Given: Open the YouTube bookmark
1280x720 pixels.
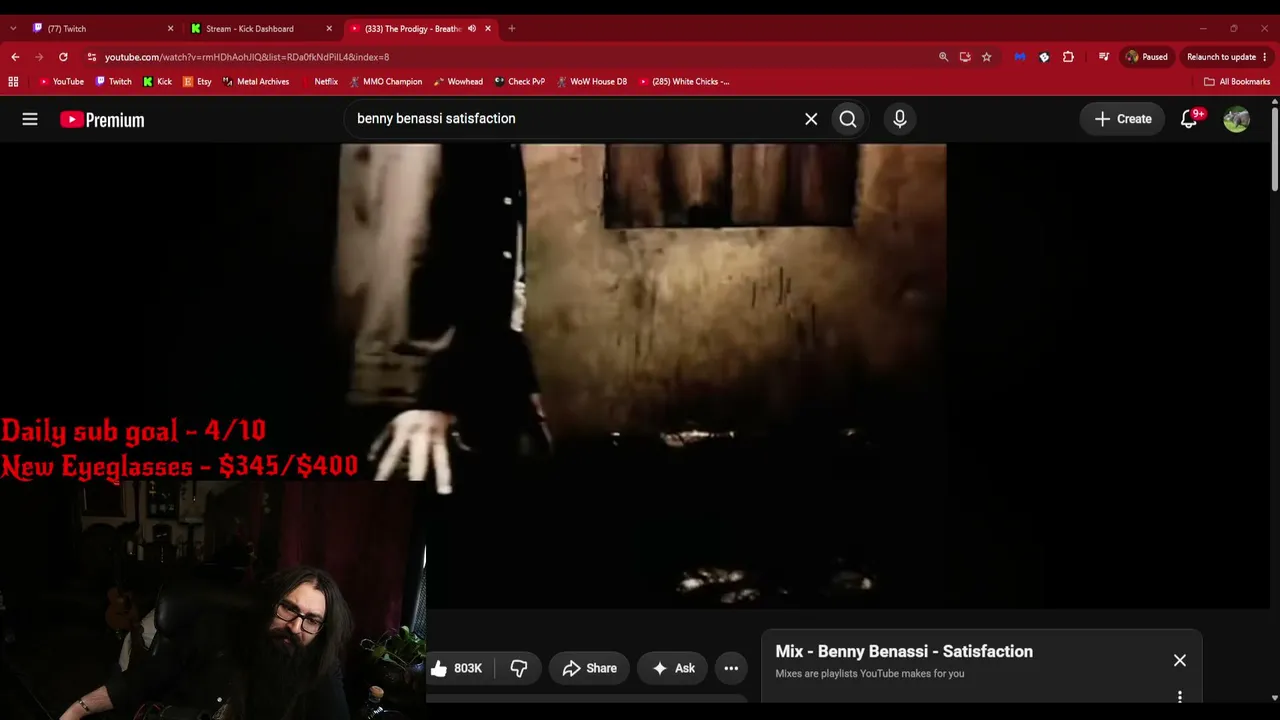Looking at the screenshot, I should tap(61, 82).
